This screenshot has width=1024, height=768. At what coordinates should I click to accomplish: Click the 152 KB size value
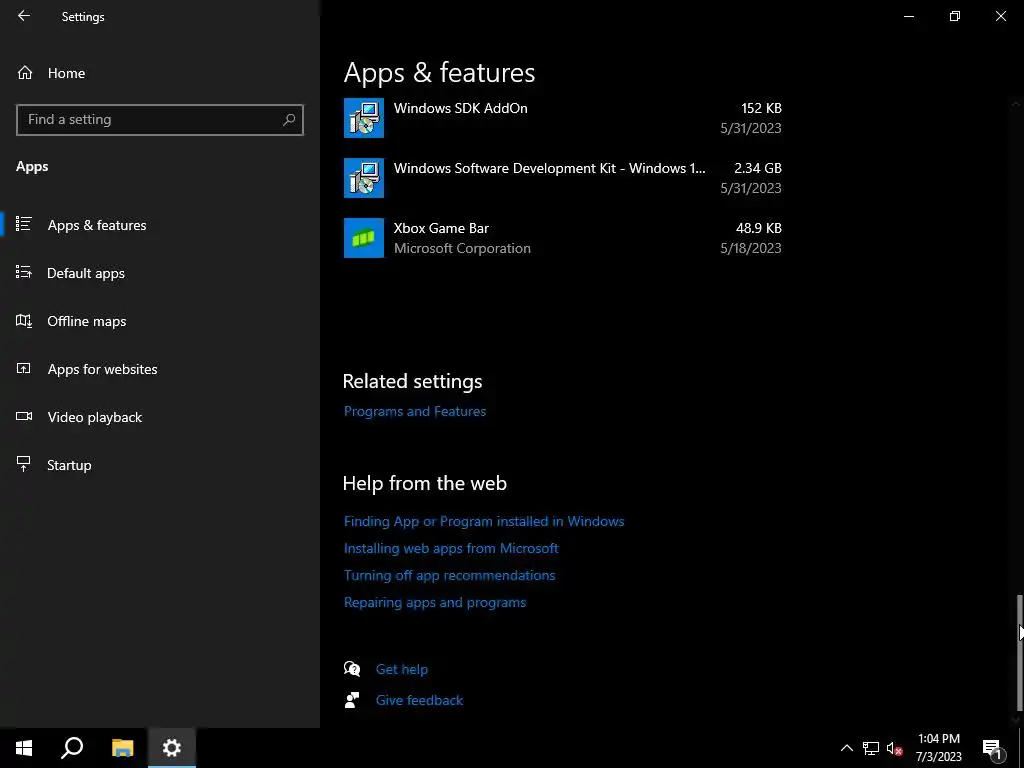pos(761,108)
